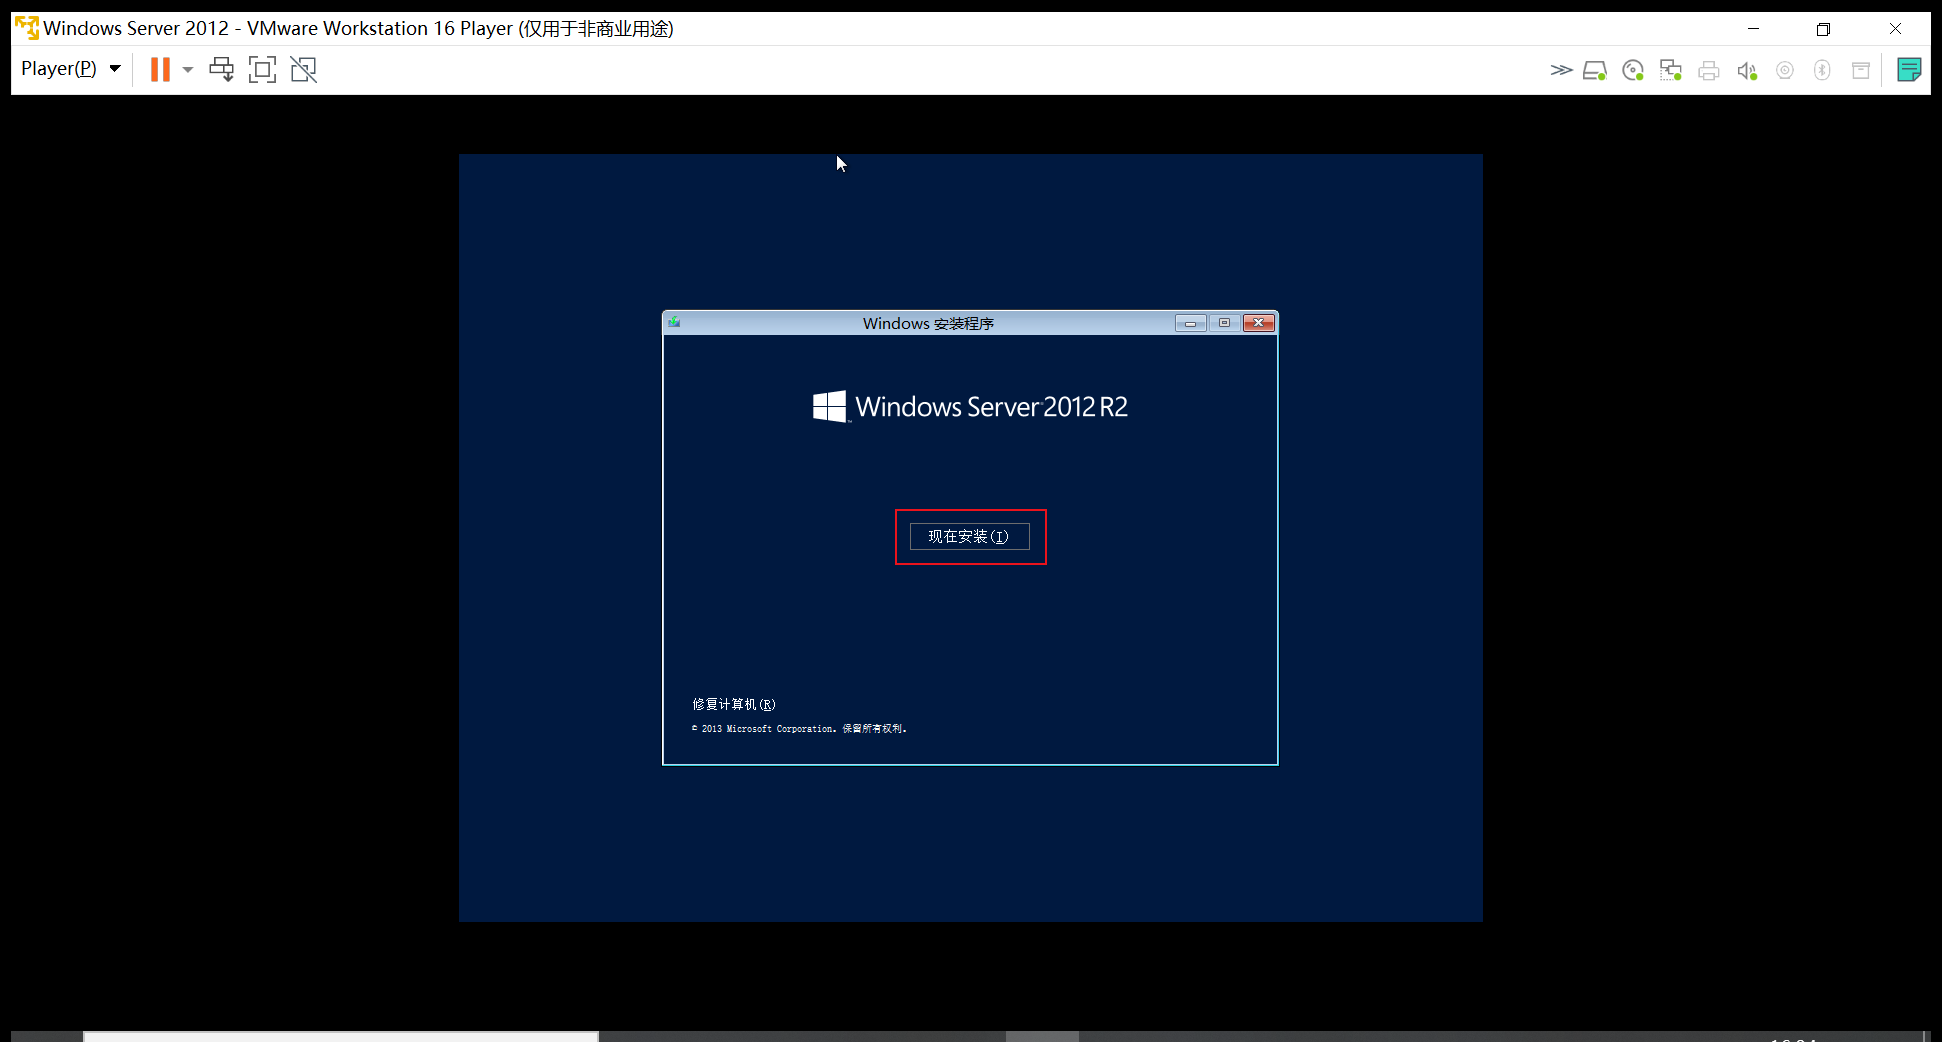The image size is (1942, 1042).
Task: Minimize the Windows 安装程序 setup dialog
Action: click(1190, 323)
